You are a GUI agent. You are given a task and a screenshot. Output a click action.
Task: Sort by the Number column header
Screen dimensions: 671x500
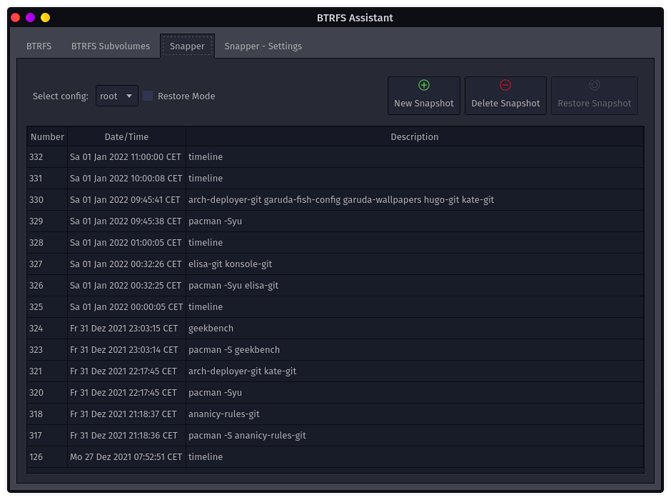[x=47, y=137]
